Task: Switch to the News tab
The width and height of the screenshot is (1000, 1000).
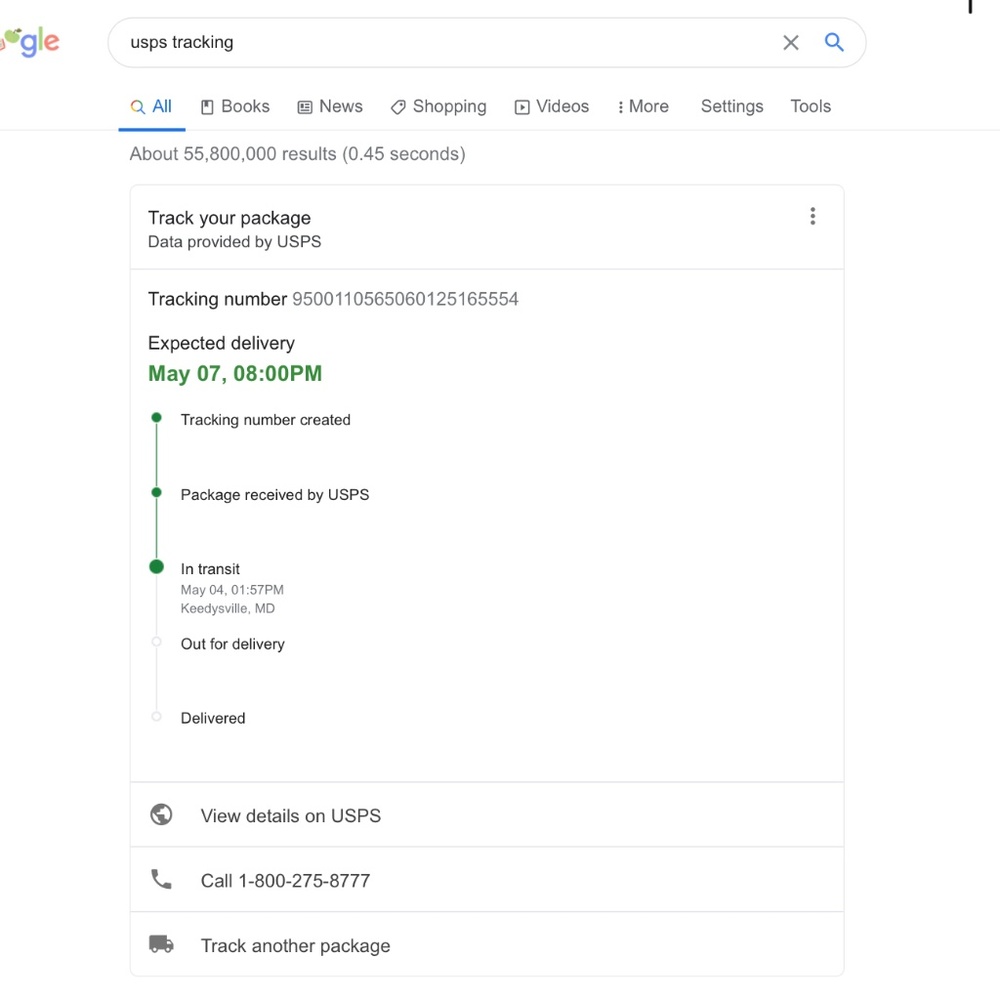Action: tap(330, 107)
